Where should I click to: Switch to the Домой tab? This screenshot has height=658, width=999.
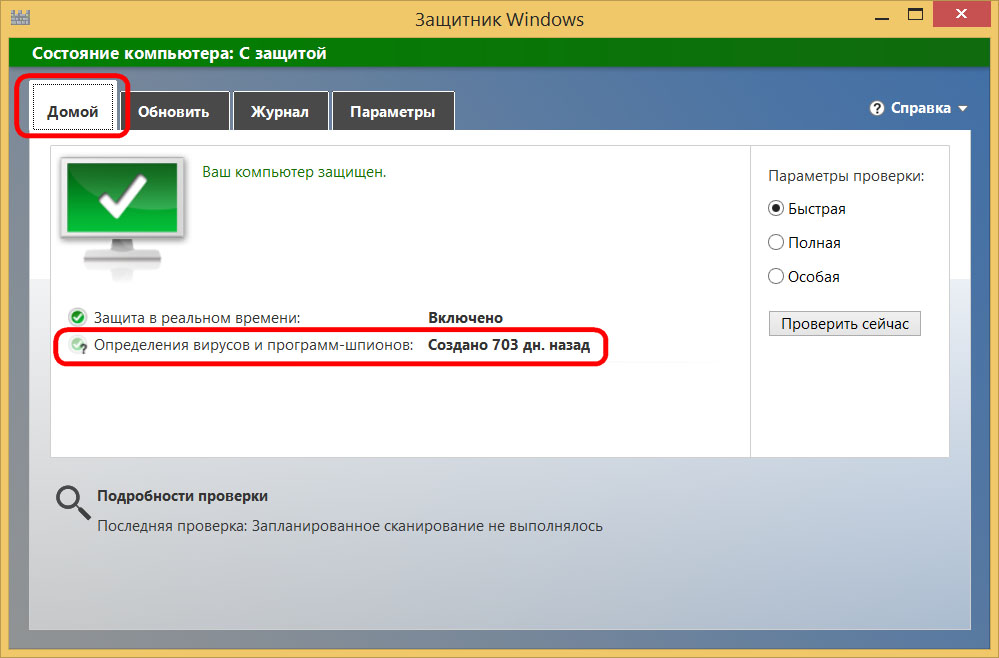coord(73,107)
